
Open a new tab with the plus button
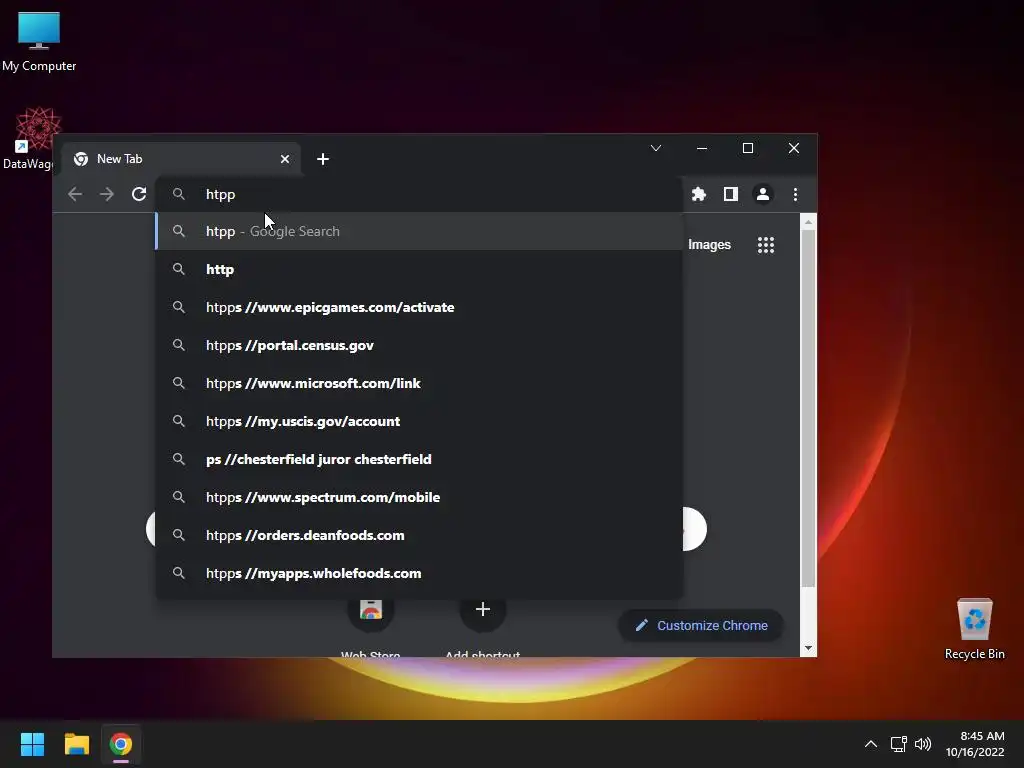[x=323, y=159]
